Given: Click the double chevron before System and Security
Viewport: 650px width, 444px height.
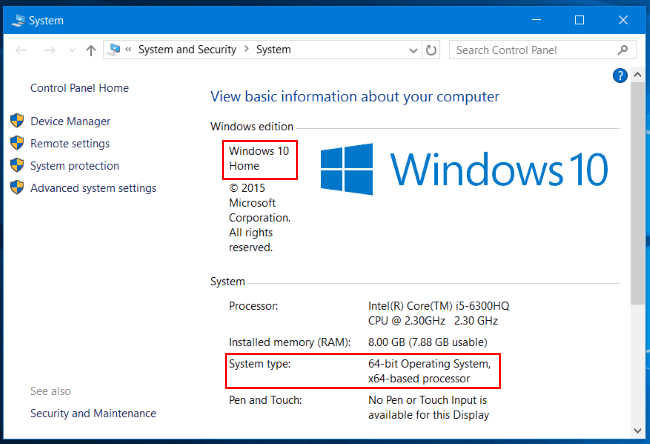Looking at the screenshot, I should point(129,49).
